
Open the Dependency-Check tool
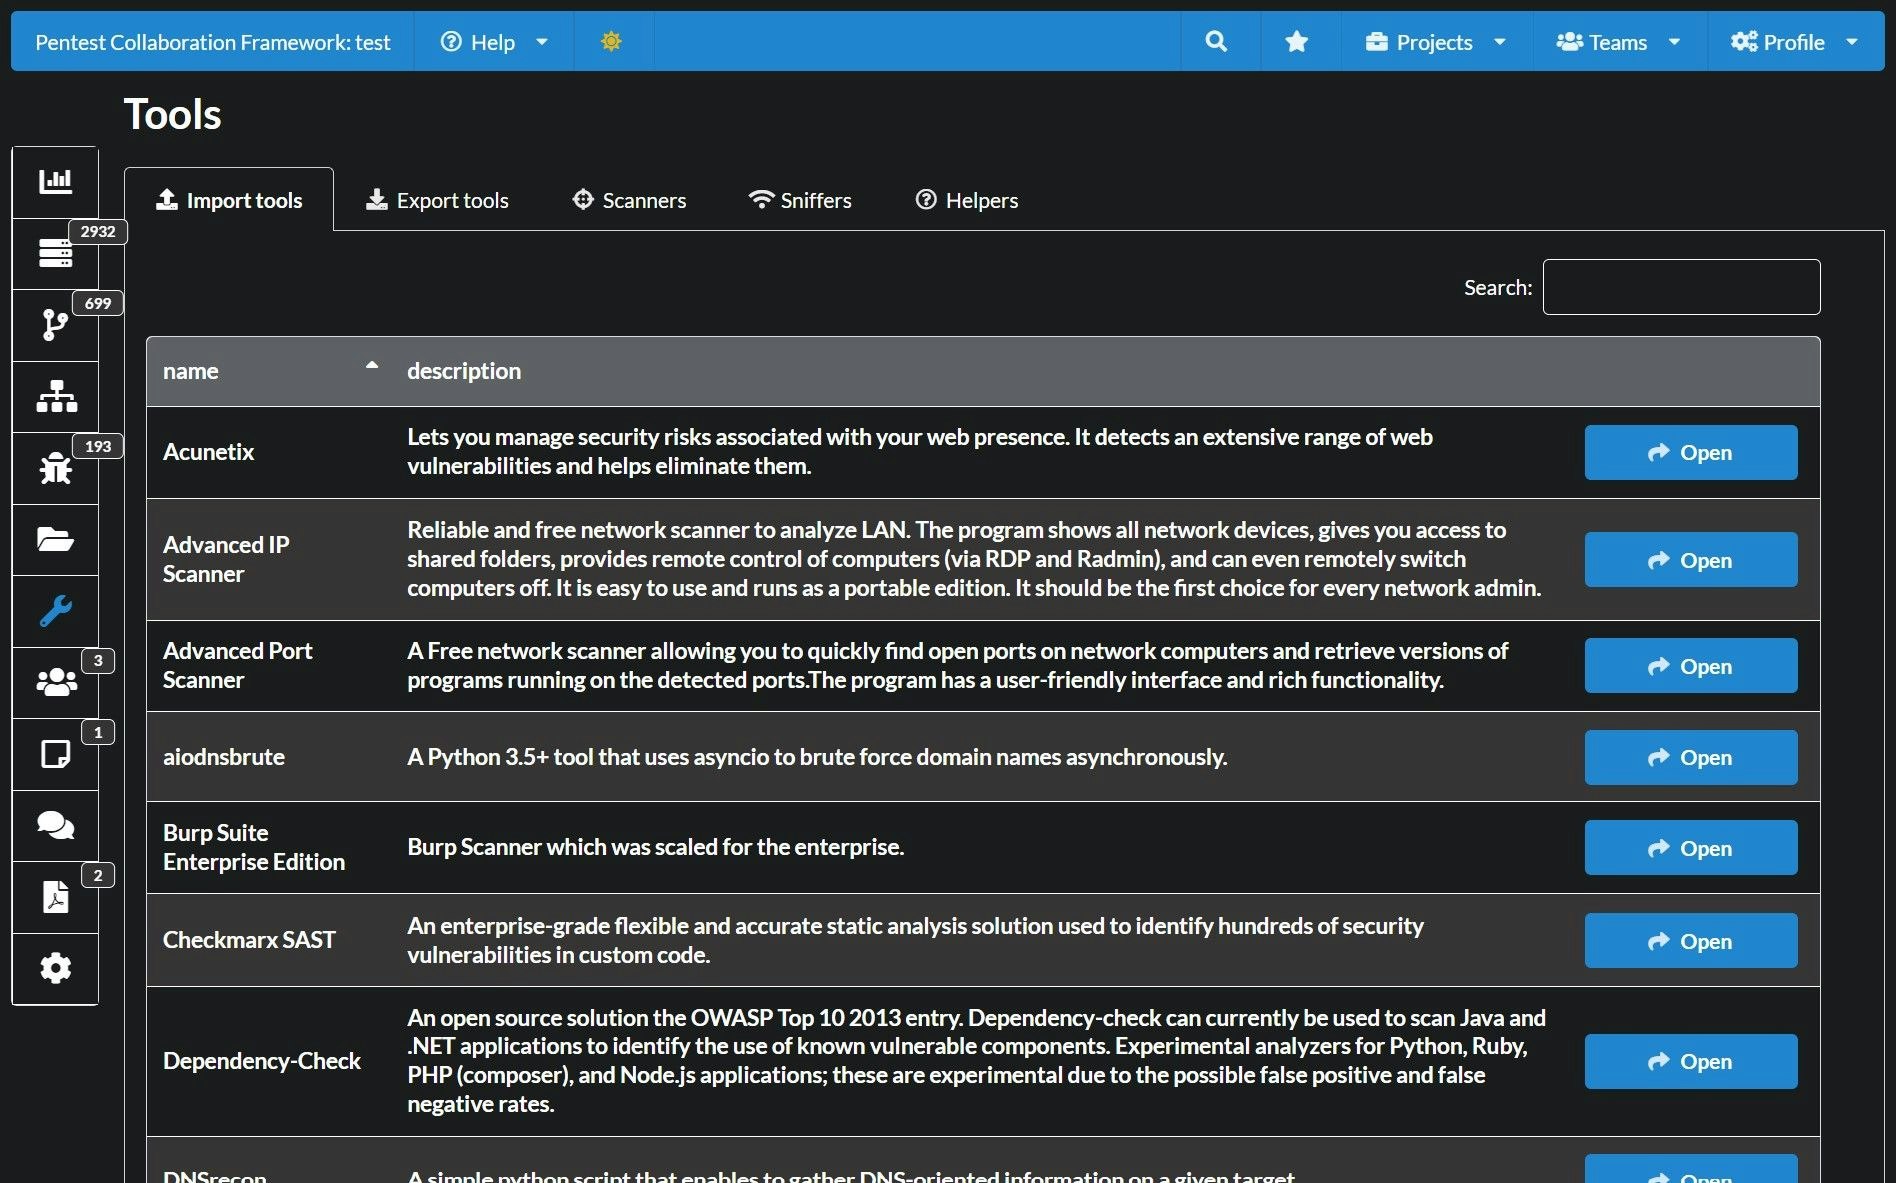[1691, 1061]
